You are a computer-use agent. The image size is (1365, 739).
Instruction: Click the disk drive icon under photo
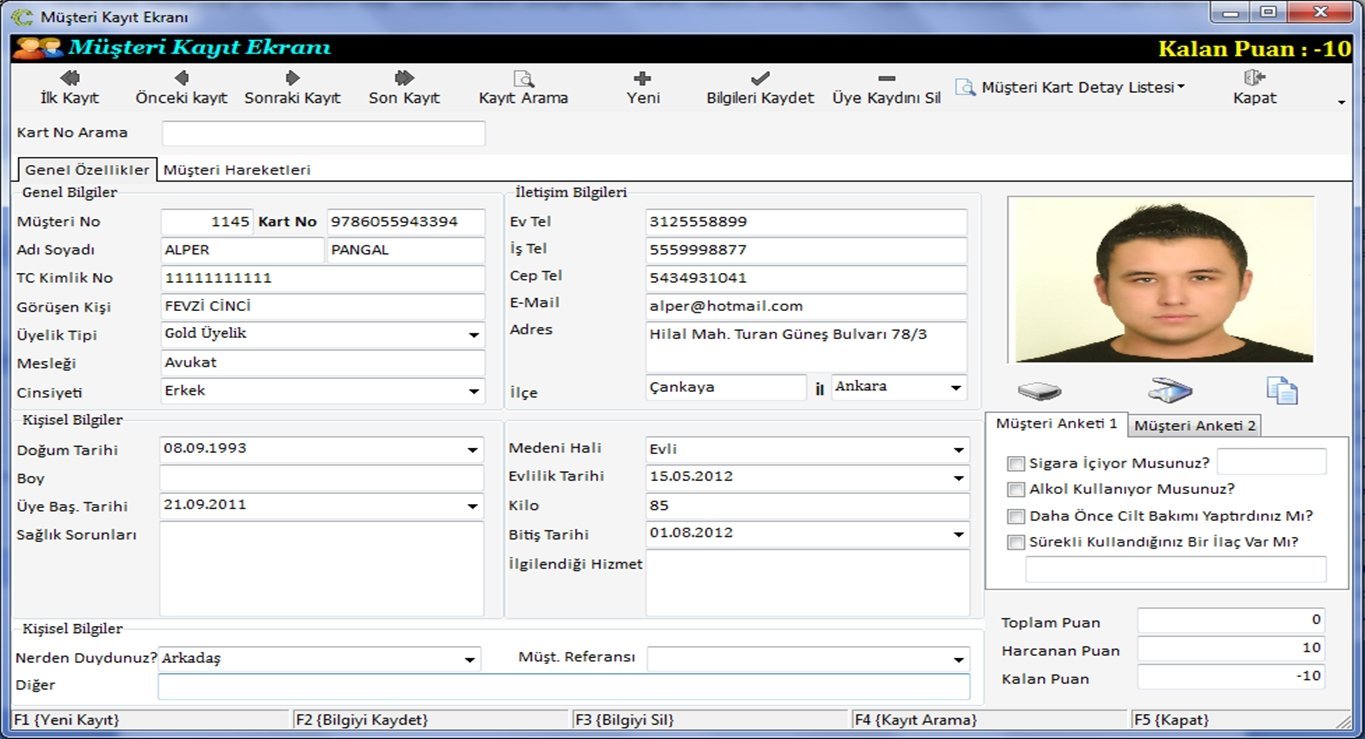pos(1039,391)
